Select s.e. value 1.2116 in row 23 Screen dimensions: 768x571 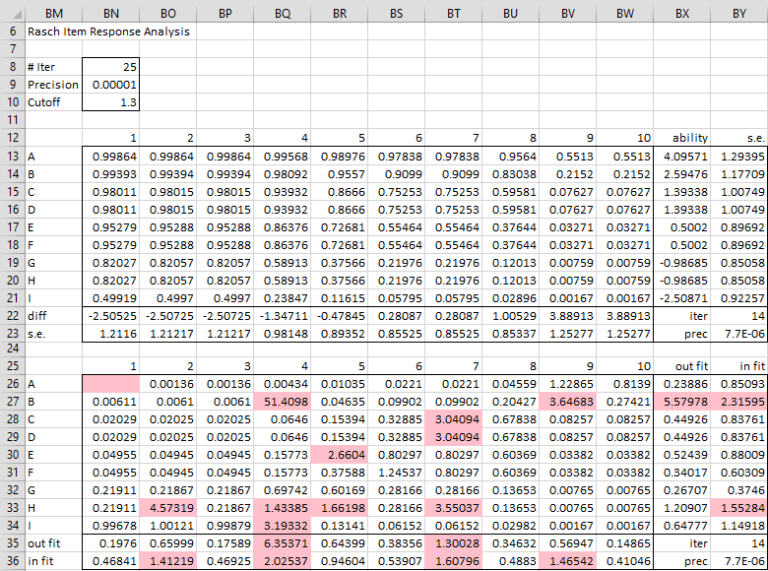[x=111, y=334]
